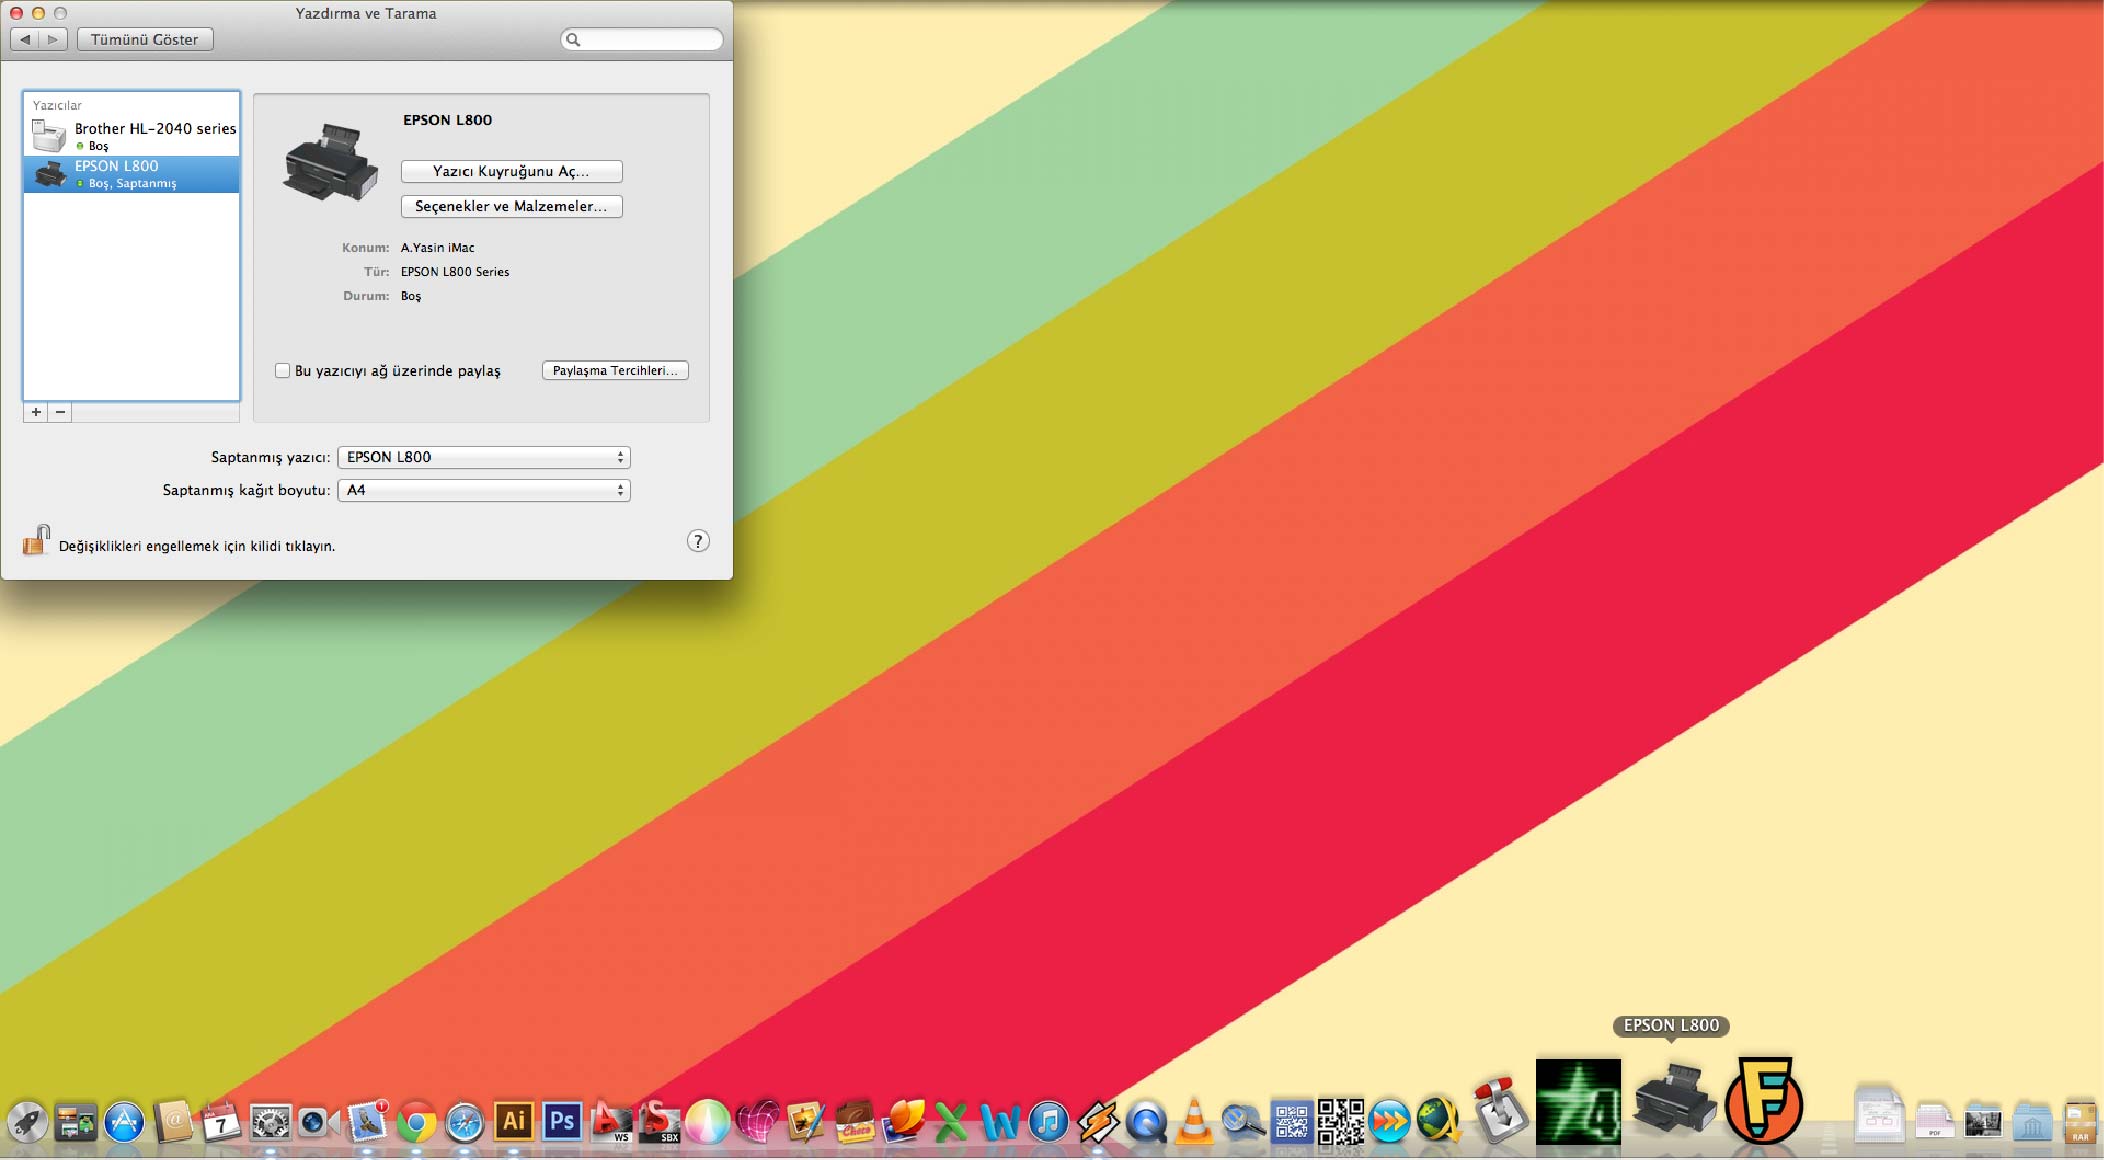Click the lock to prevent changes
The width and height of the screenshot is (2104, 1160).
36,540
